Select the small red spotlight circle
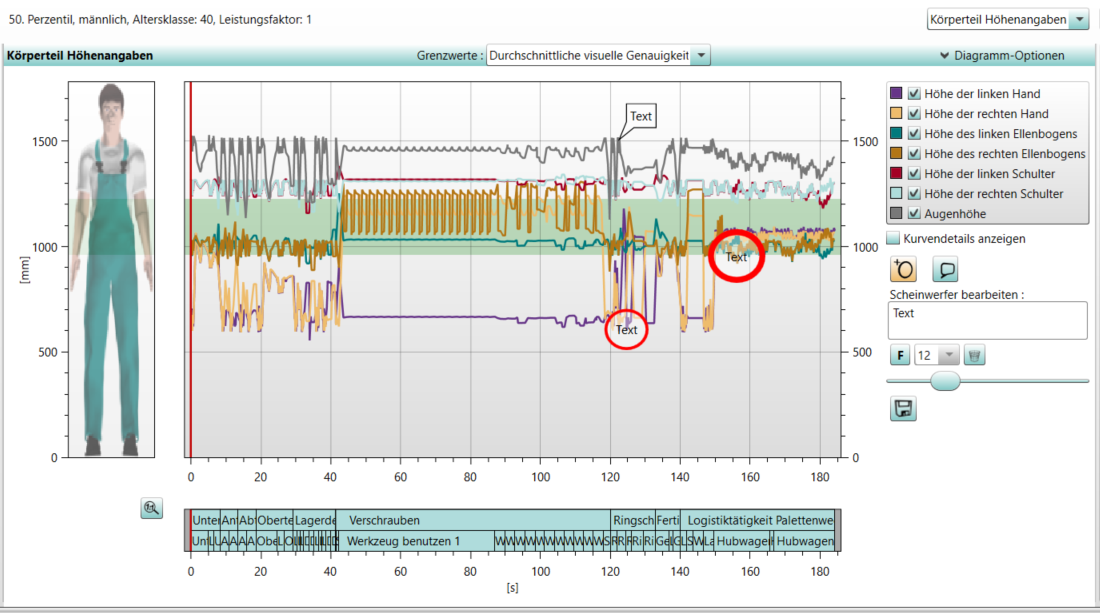 627,329
